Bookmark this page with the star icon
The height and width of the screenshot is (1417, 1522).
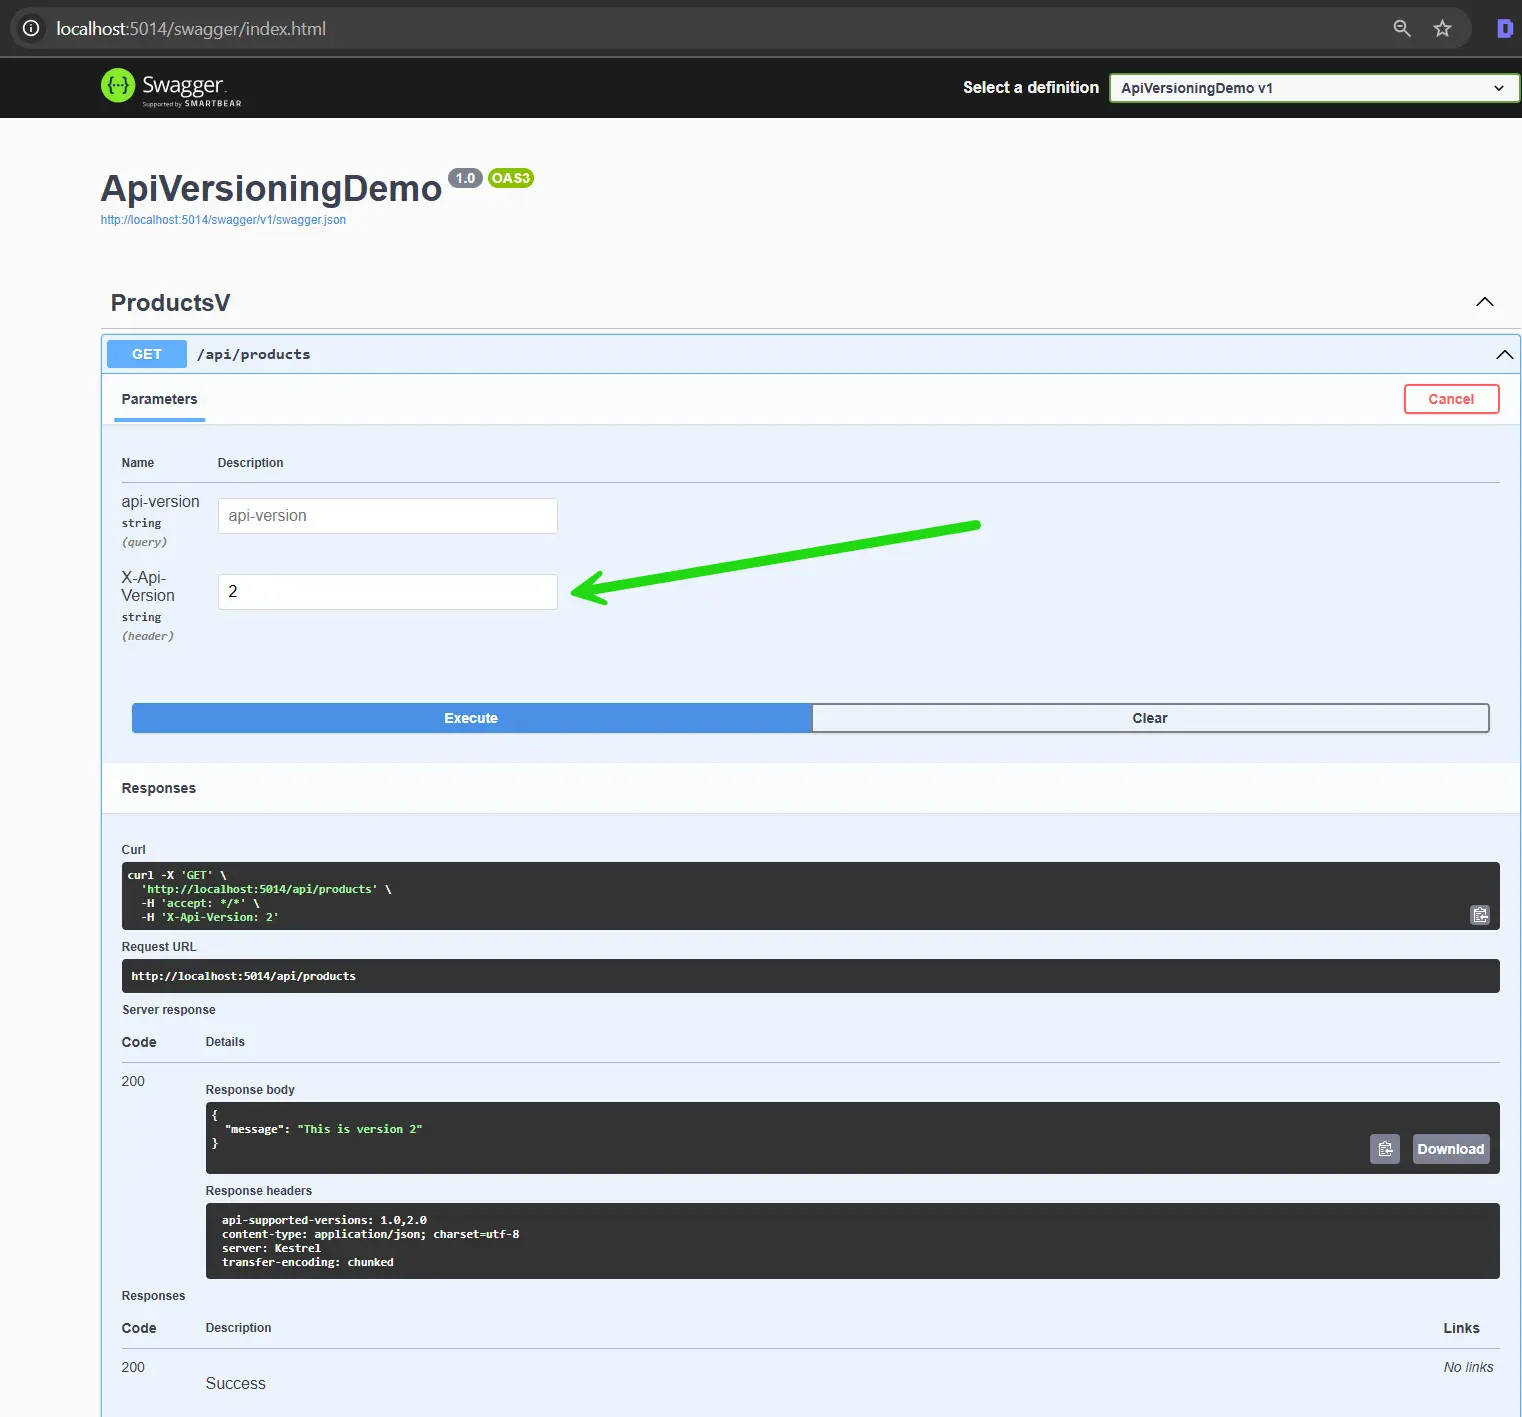1442,28
